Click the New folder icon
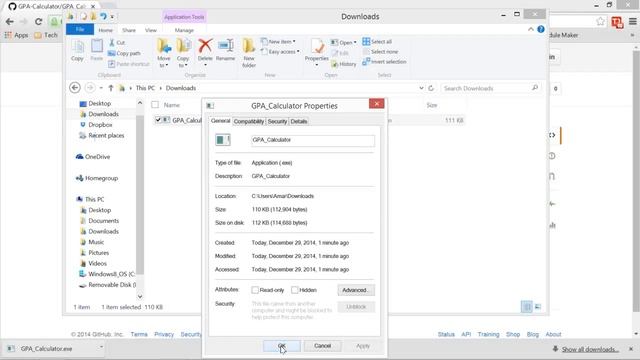Screen dimensions: 640x360 [249, 46]
